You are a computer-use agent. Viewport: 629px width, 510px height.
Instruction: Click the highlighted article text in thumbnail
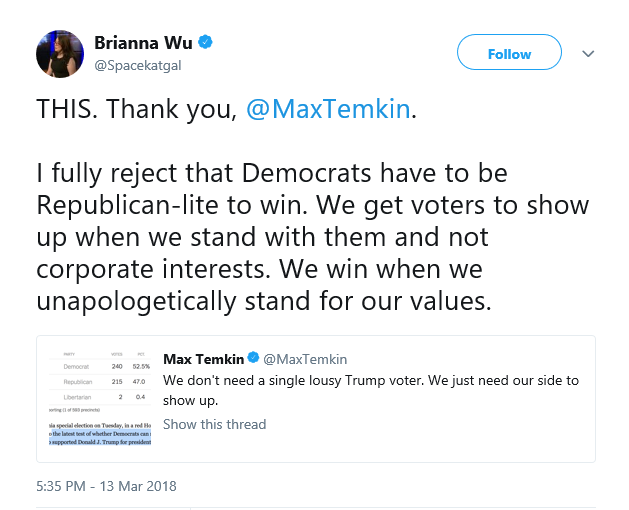click(x=100, y=438)
